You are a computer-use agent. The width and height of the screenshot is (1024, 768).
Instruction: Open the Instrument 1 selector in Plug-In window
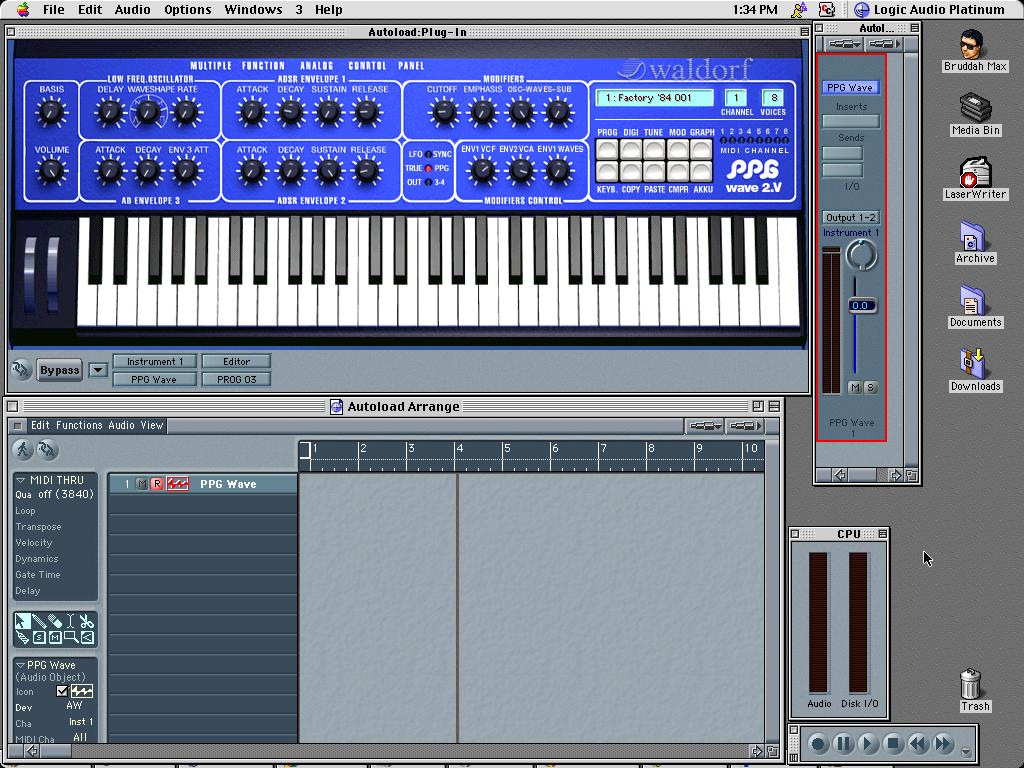point(154,361)
